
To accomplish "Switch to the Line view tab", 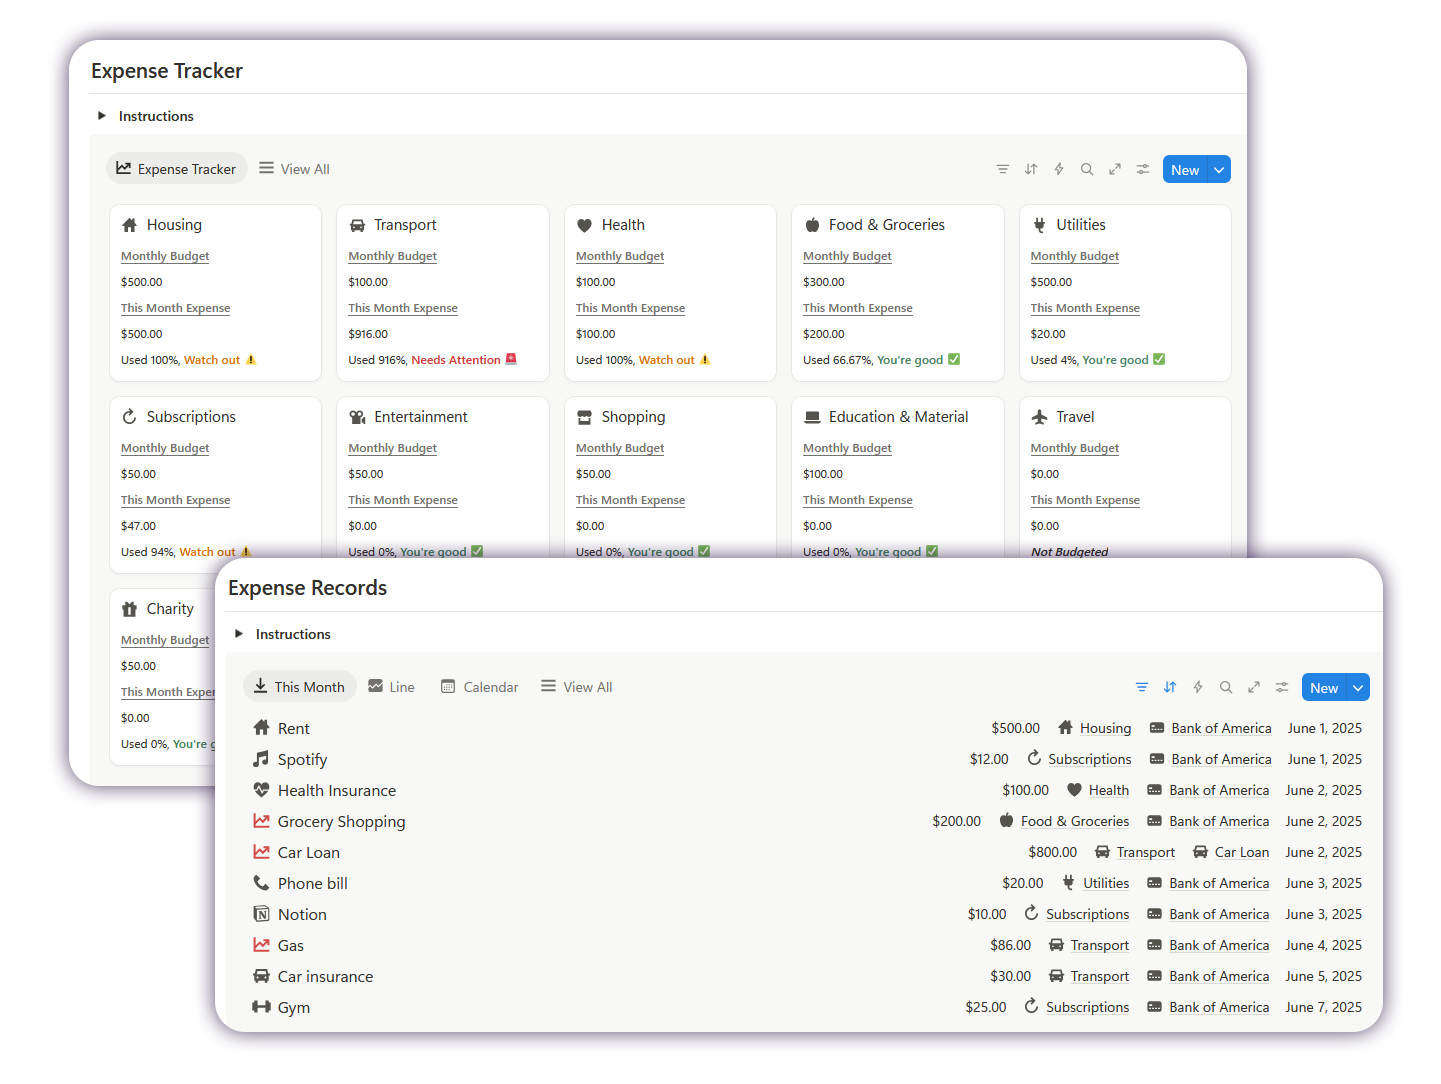I will [391, 687].
